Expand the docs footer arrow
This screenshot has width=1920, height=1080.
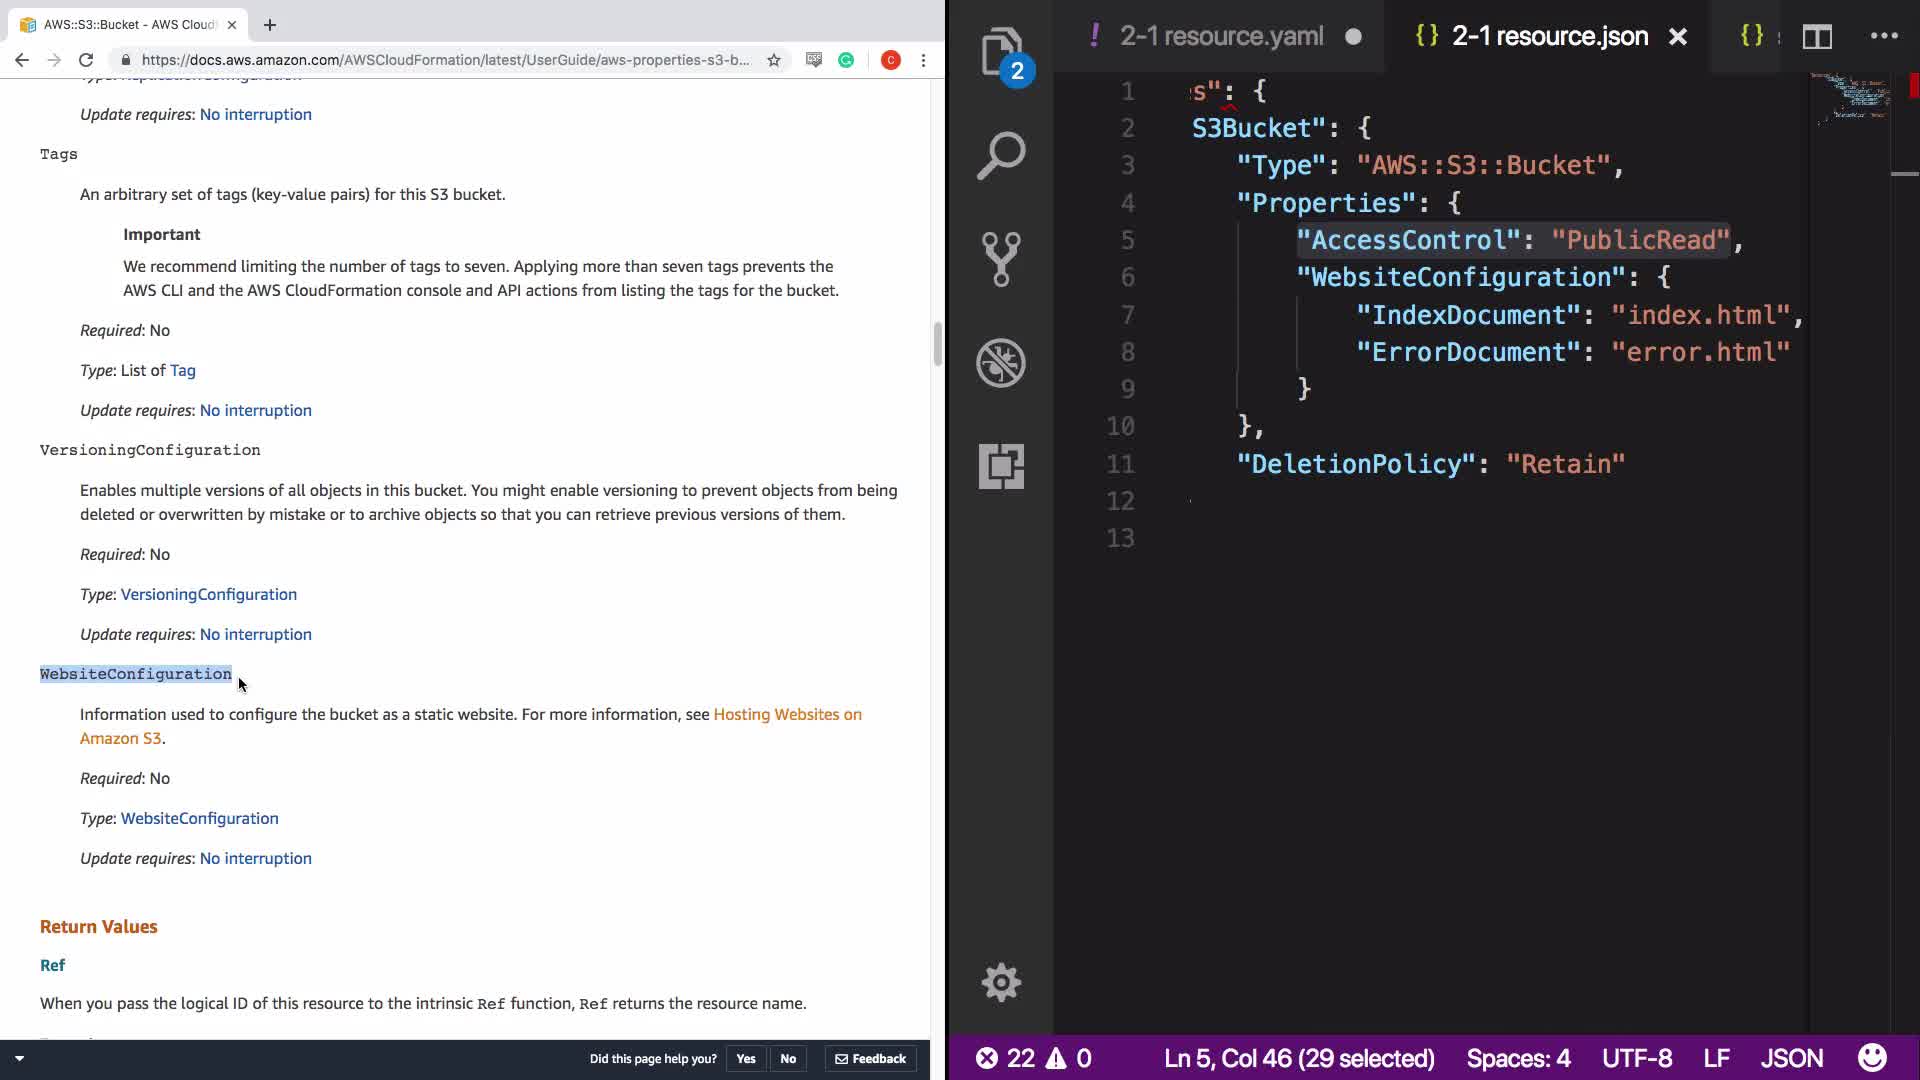(19, 1058)
